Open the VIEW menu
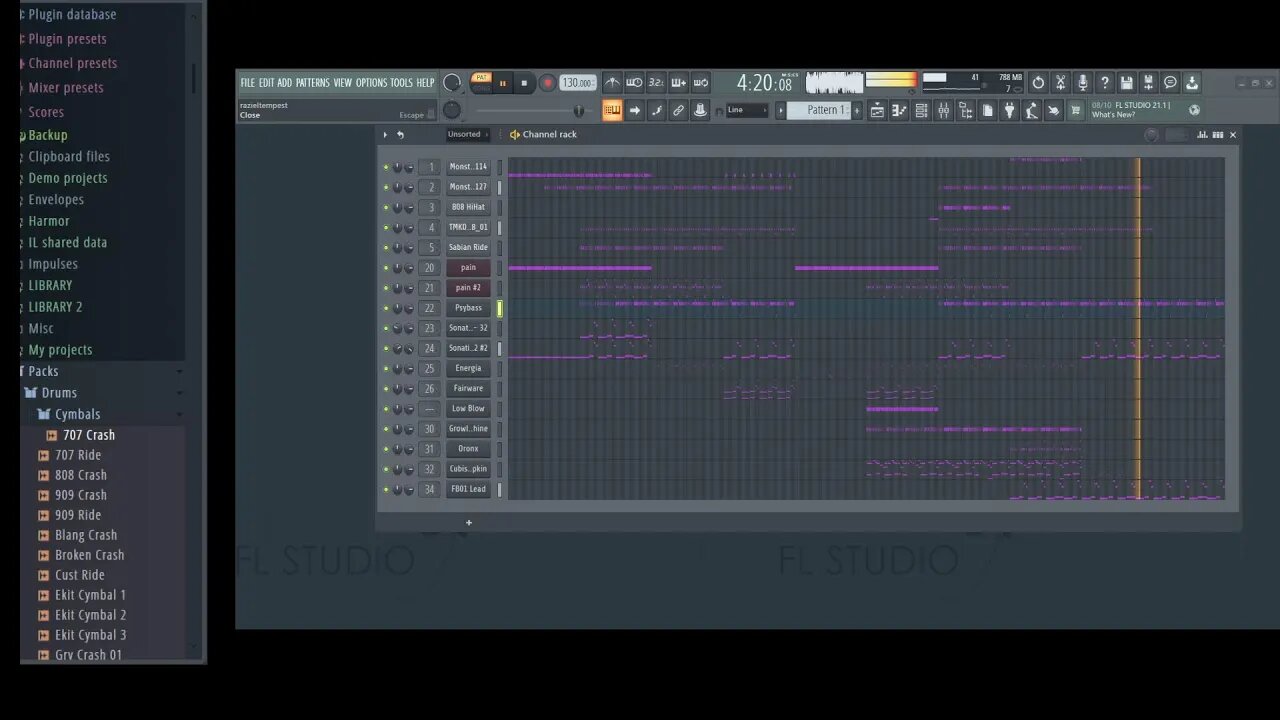 (x=343, y=83)
